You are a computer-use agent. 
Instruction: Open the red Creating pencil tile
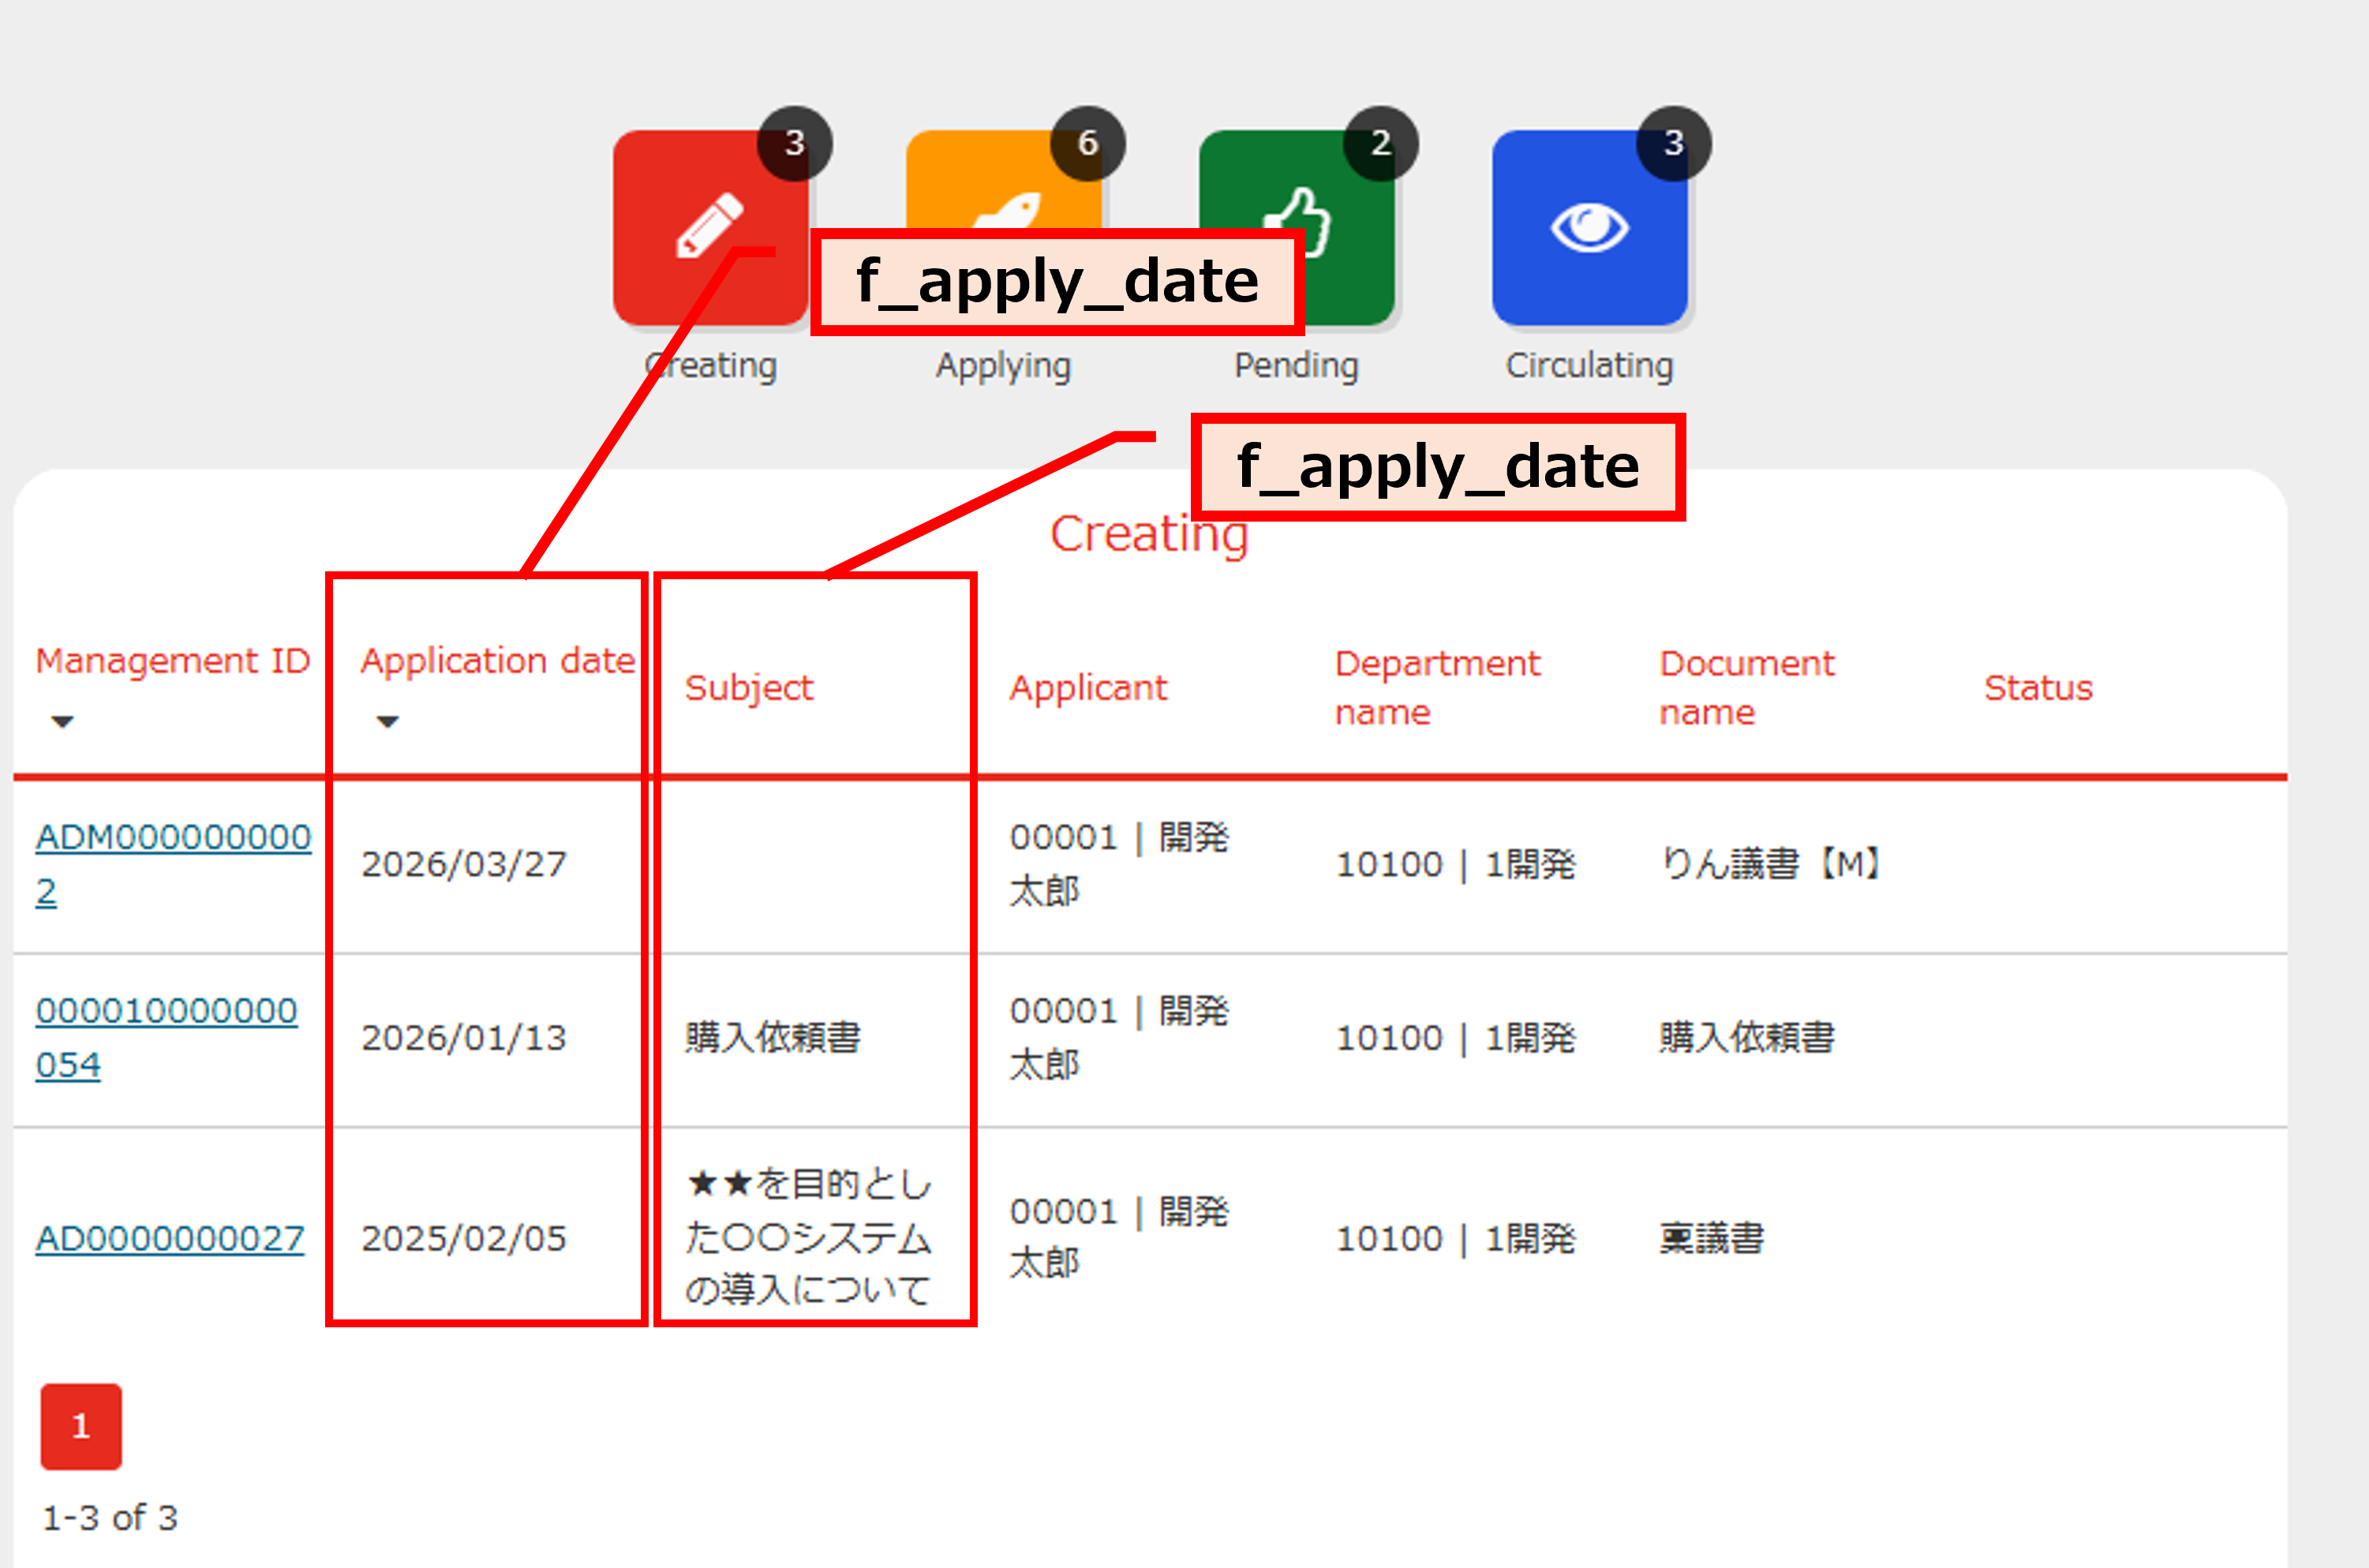click(x=710, y=227)
